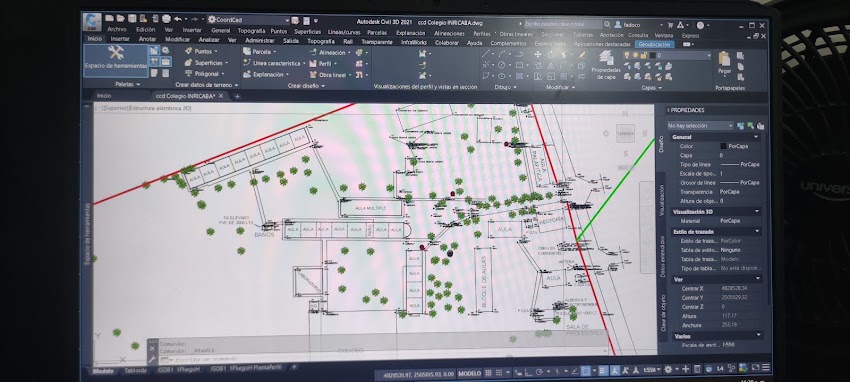This screenshot has height=382, width=850.
Task: Click the Arc tool in Dibujo panel
Action: pyautogui.click(x=502, y=54)
